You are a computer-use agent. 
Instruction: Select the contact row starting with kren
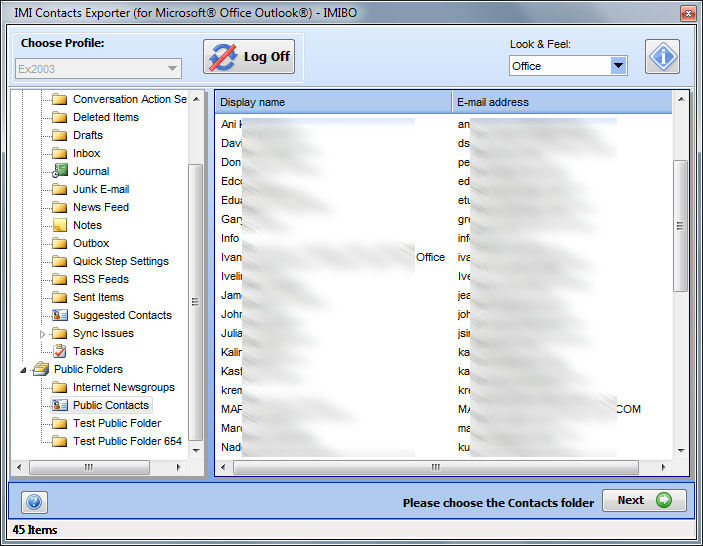click(443, 390)
